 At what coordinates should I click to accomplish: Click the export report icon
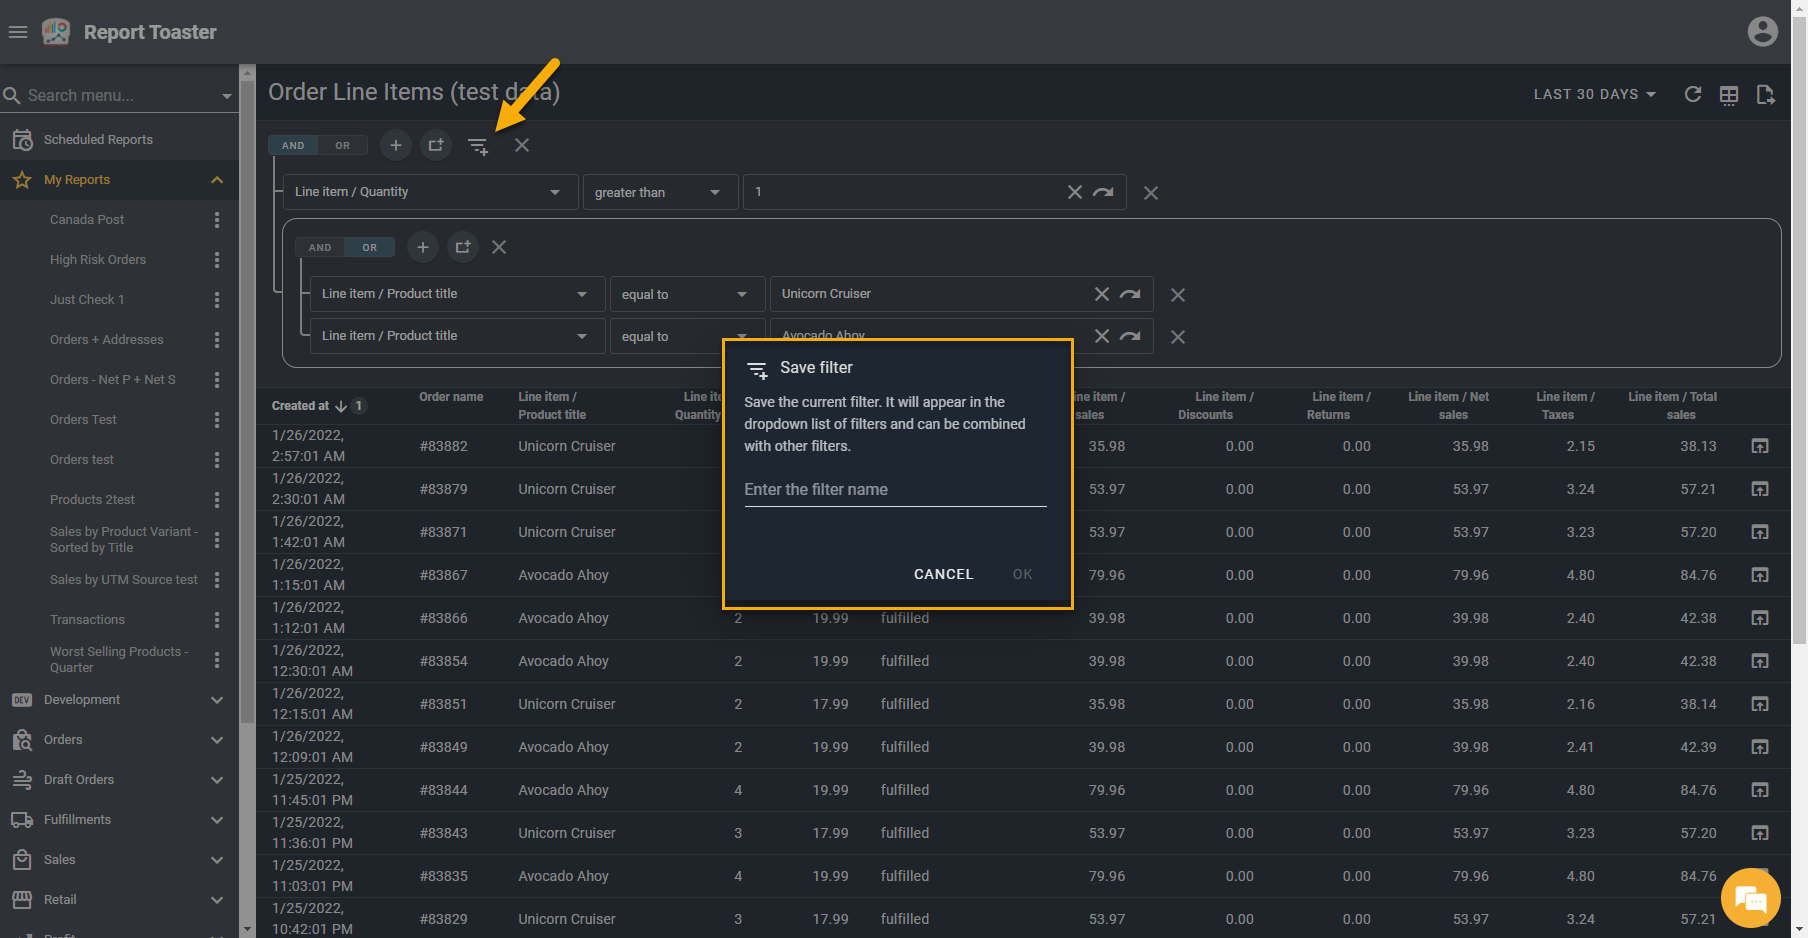1765,95
